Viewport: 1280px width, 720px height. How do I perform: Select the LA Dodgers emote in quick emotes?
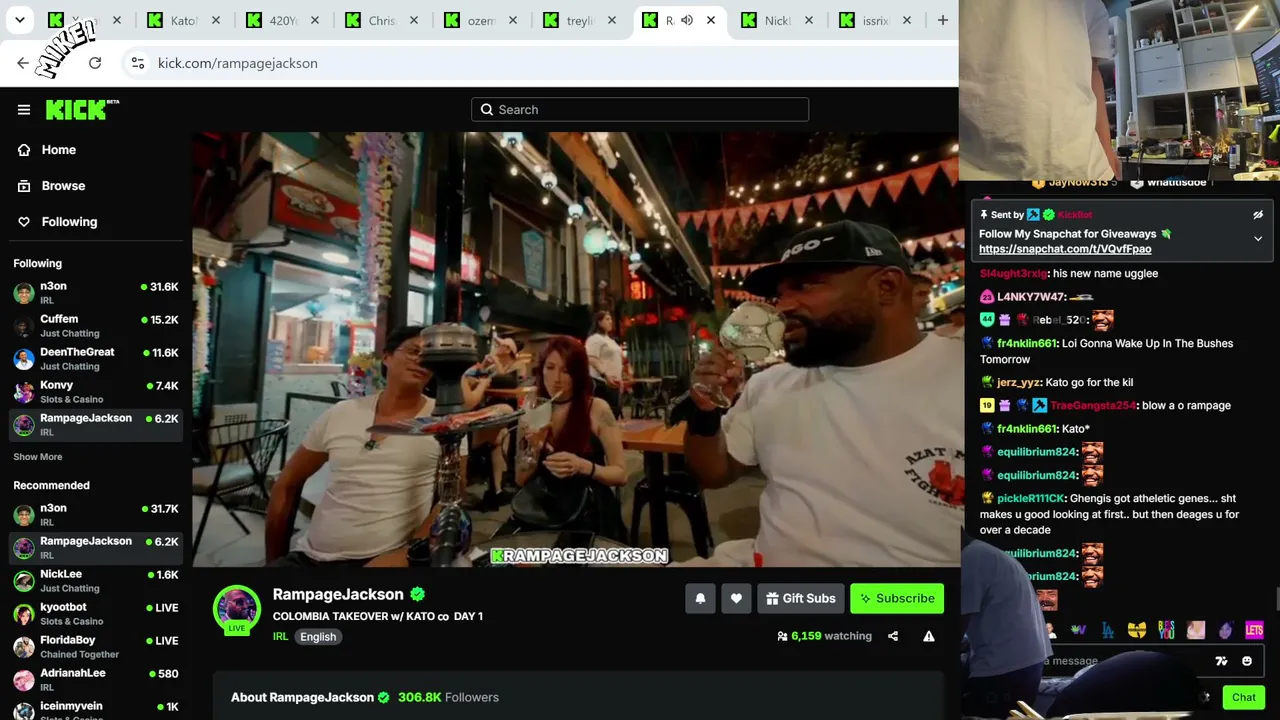click(1108, 630)
